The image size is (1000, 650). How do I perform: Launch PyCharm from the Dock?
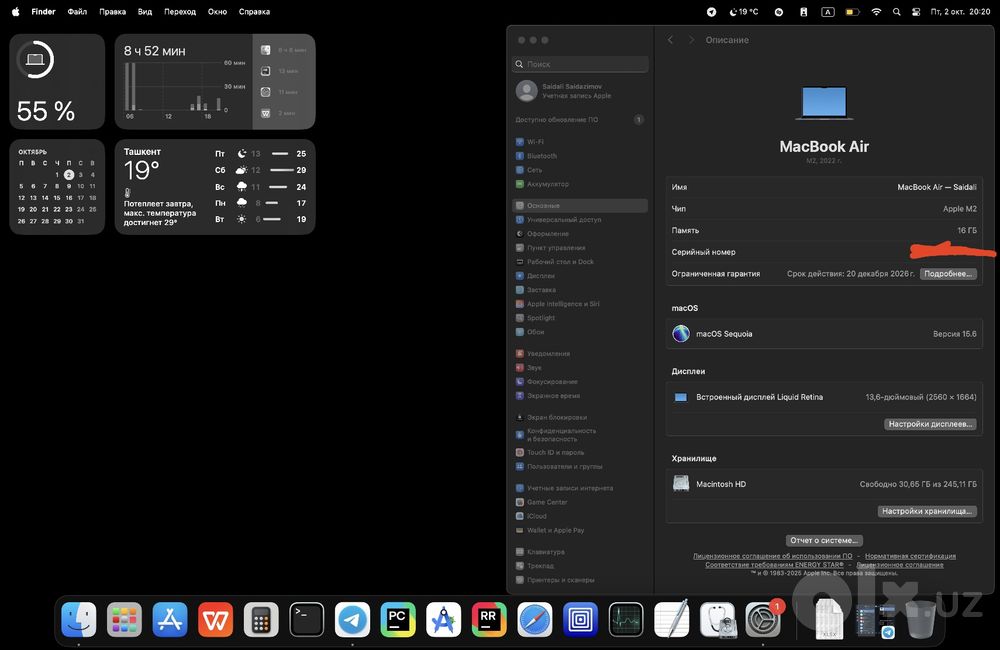[x=398, y=619]
